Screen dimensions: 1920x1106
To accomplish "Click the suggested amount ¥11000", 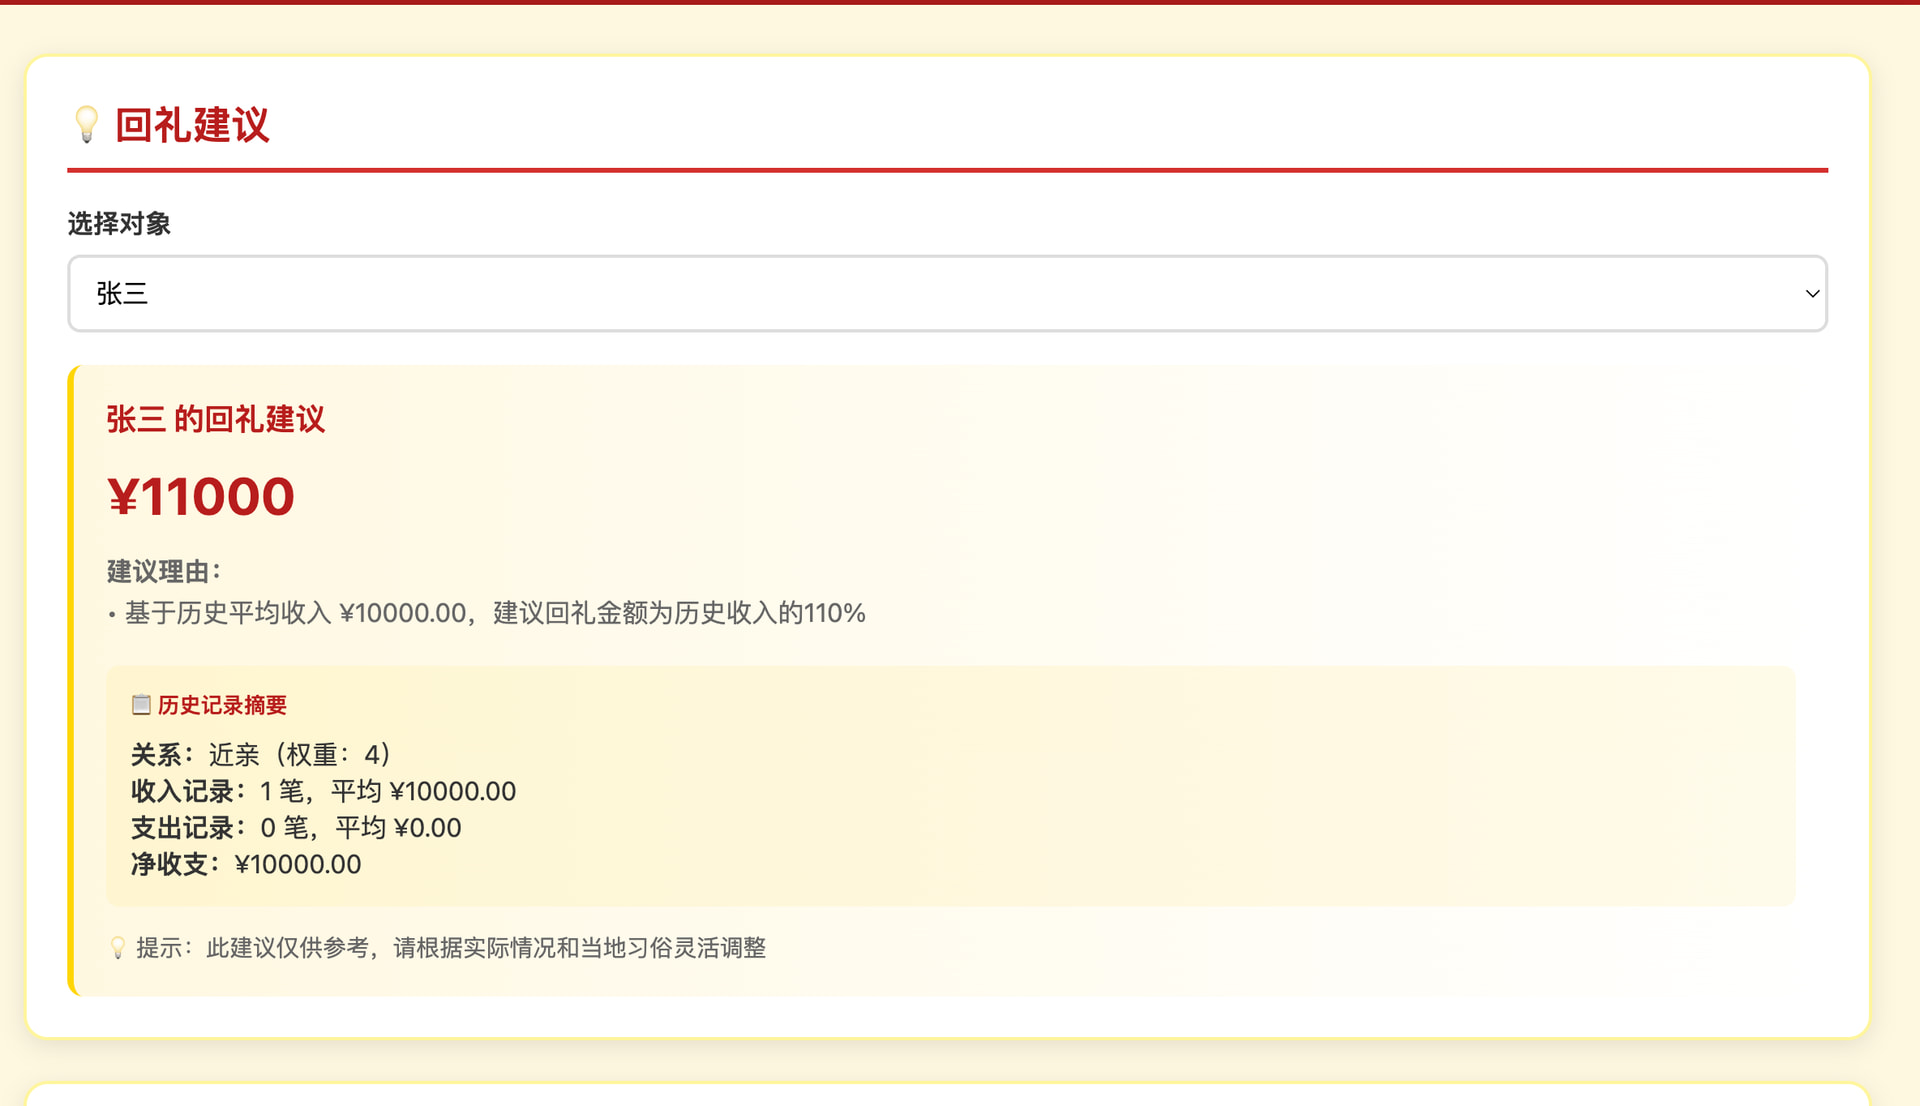I will [201, 497].
